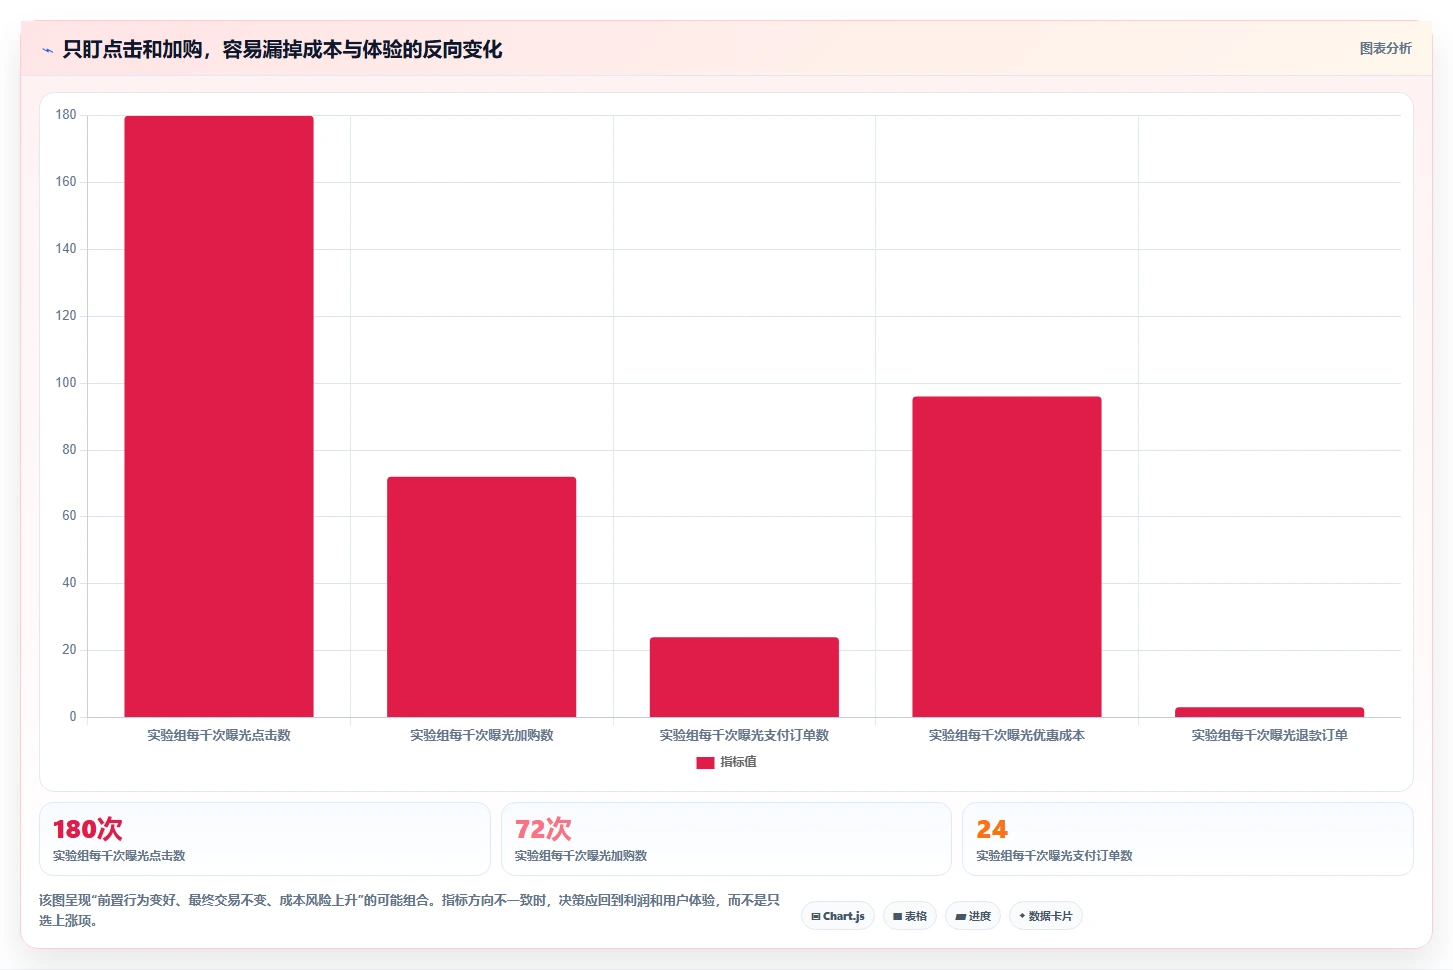Click the 实验组每千次曝光点击数 bar
The width and height of the screenshot is (1453, 970).
pos(219,417)
